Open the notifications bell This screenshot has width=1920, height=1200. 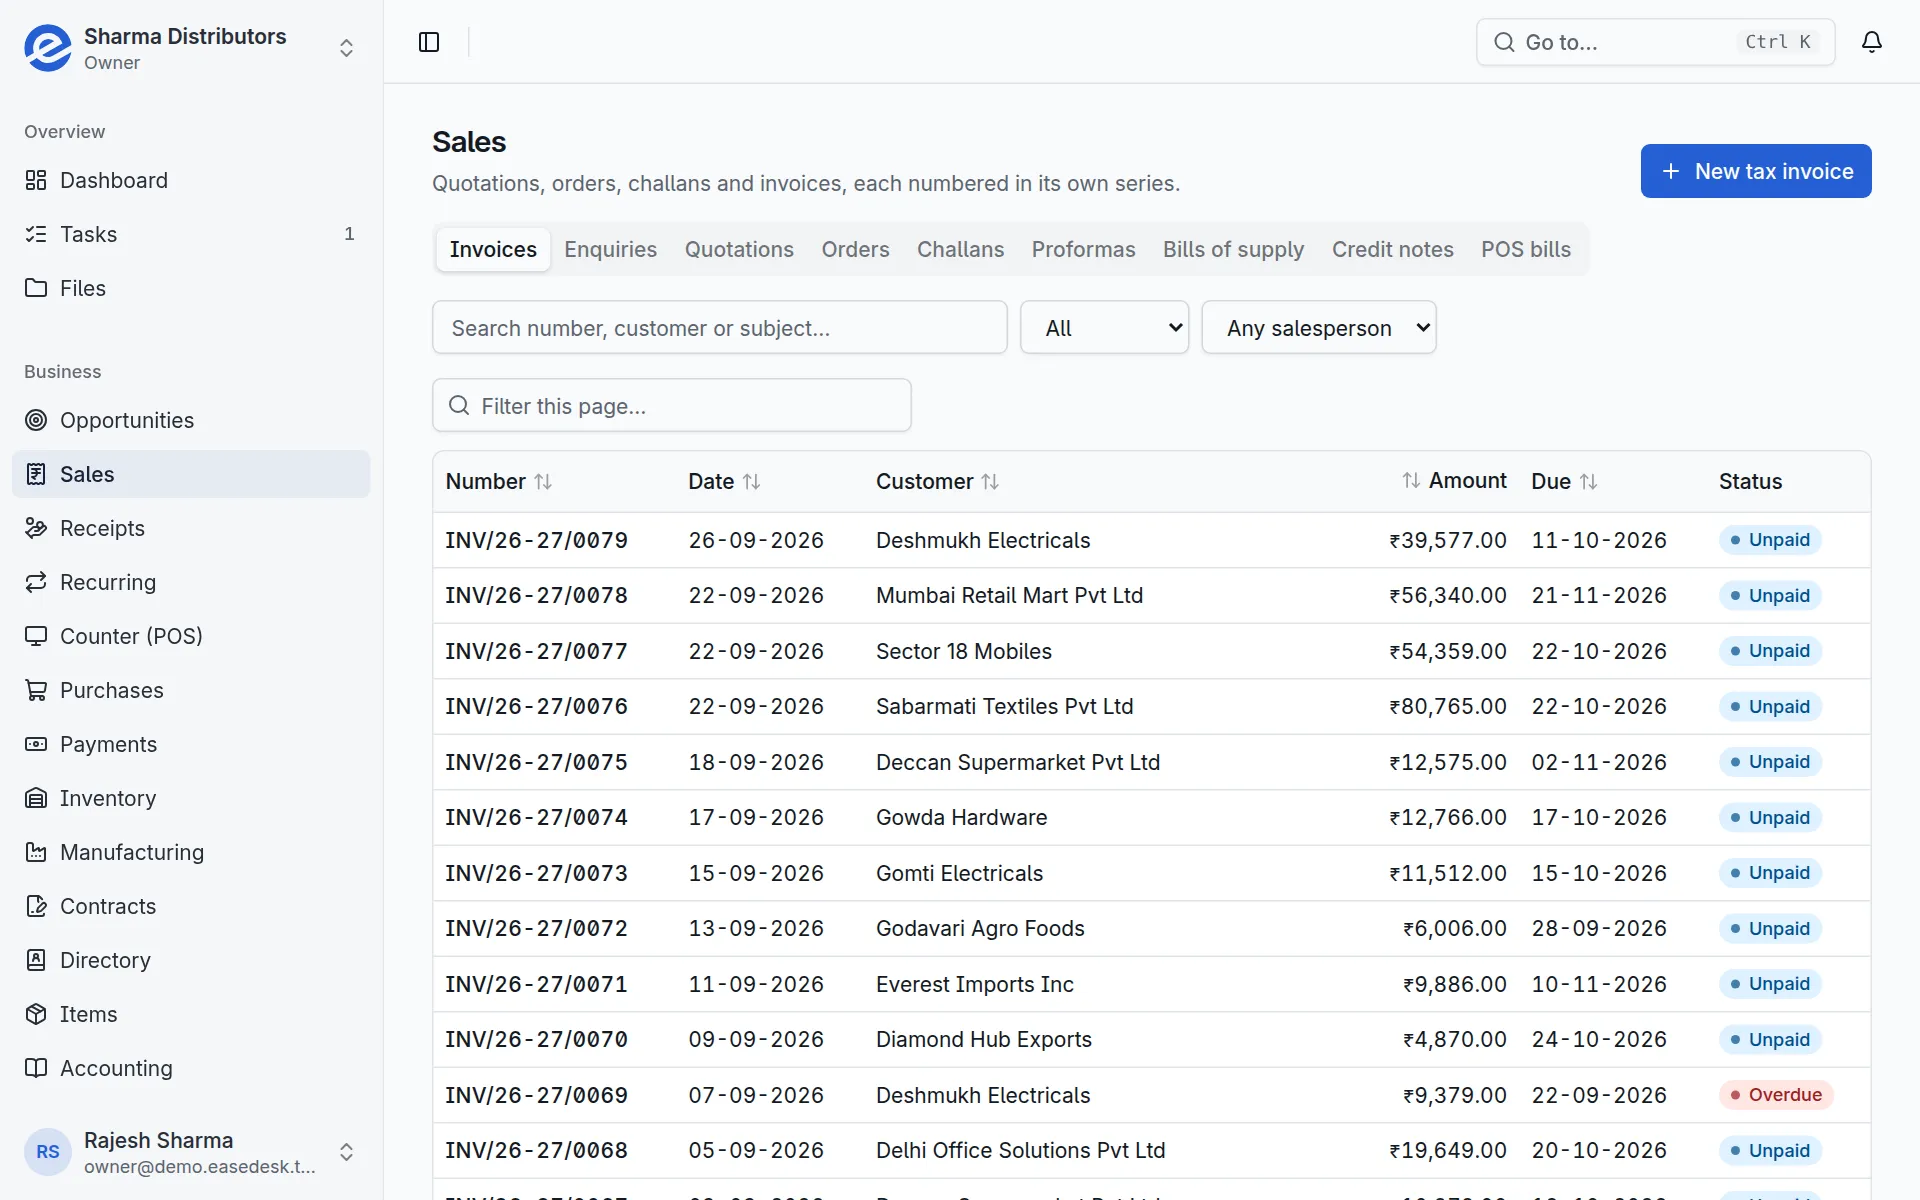pyautogui.click(x=1872, y=42)
